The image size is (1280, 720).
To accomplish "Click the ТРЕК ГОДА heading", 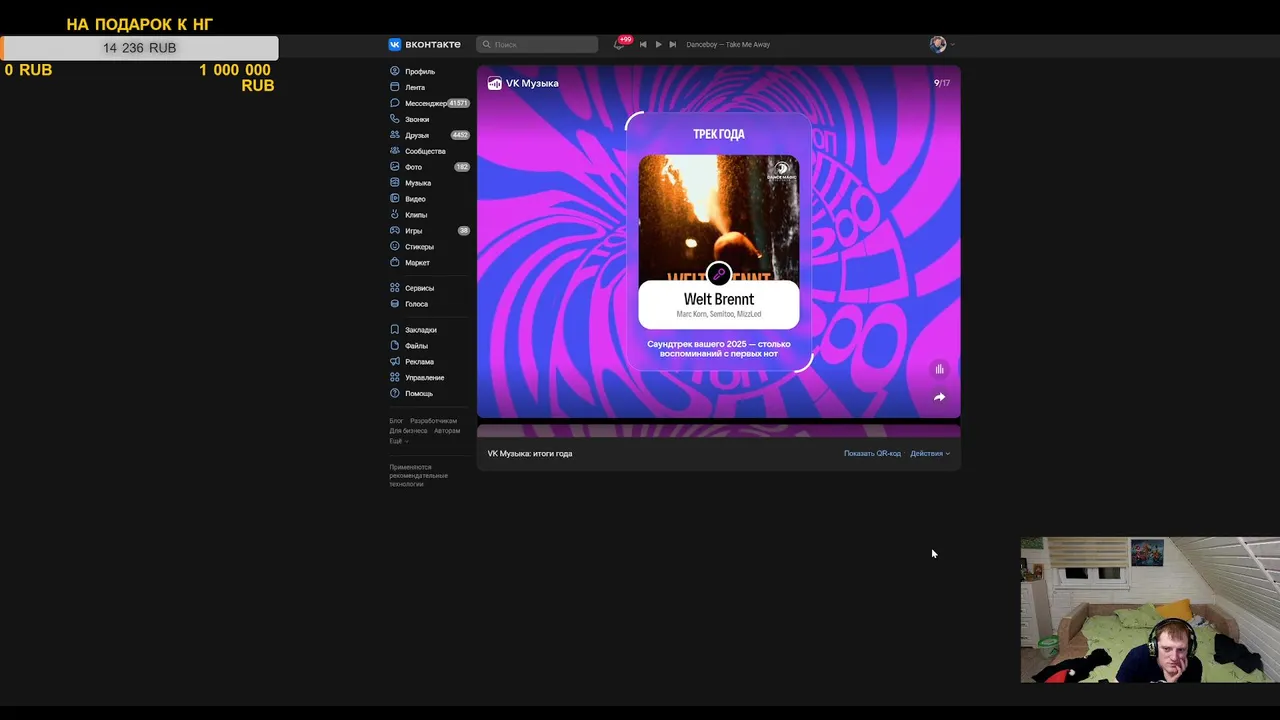I will pos(719,134).
